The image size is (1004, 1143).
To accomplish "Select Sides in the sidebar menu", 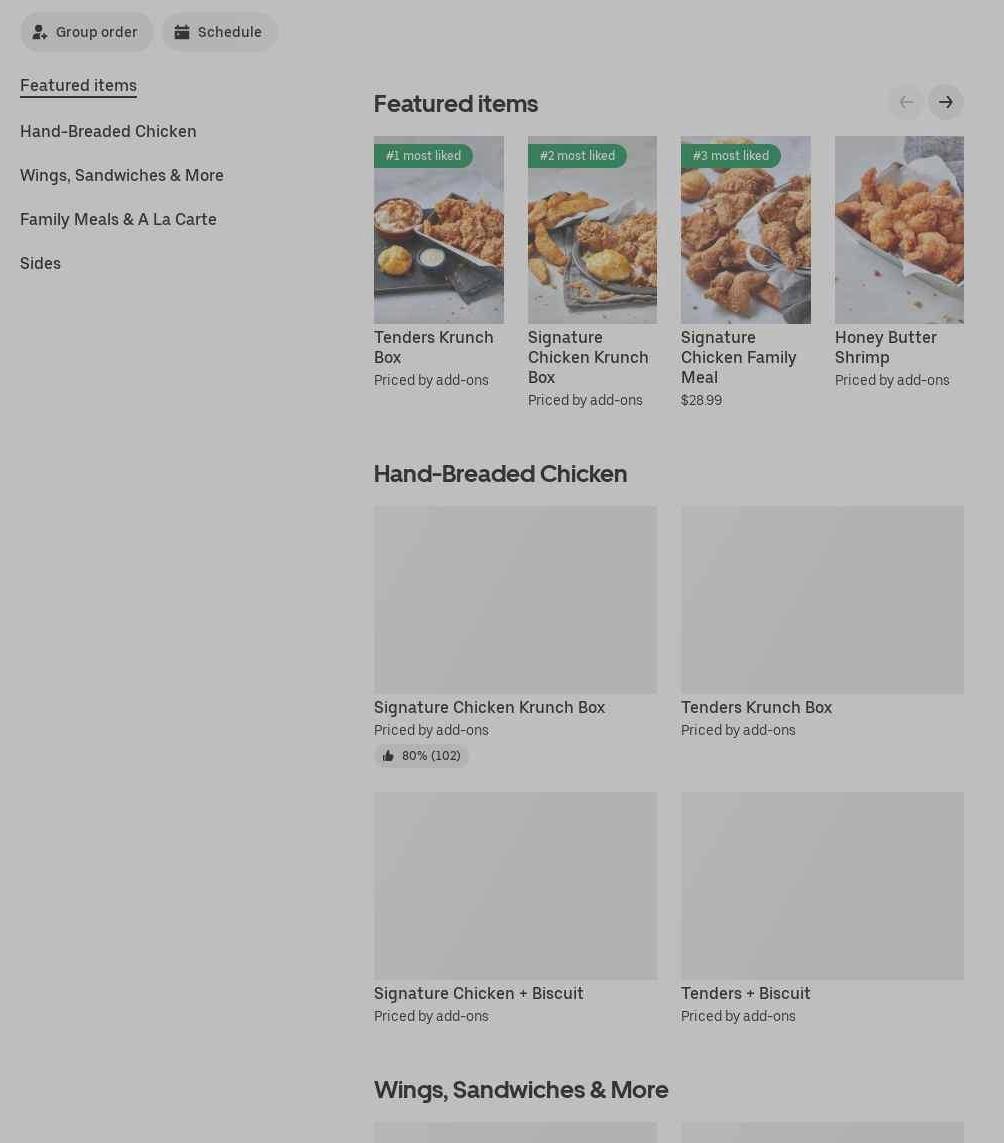I will pos(40,263).
